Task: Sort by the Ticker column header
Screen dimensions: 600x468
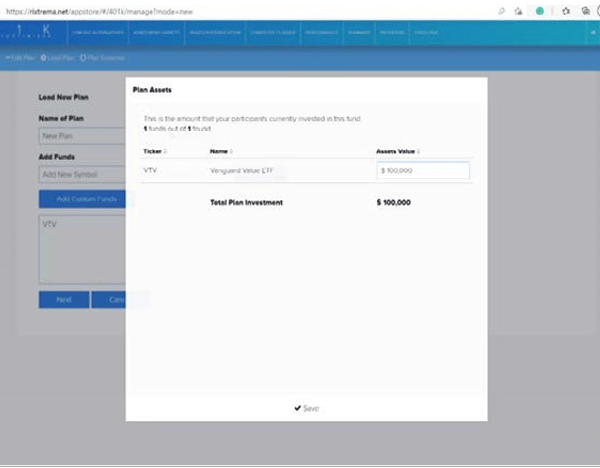Action: tap(154, 151)
